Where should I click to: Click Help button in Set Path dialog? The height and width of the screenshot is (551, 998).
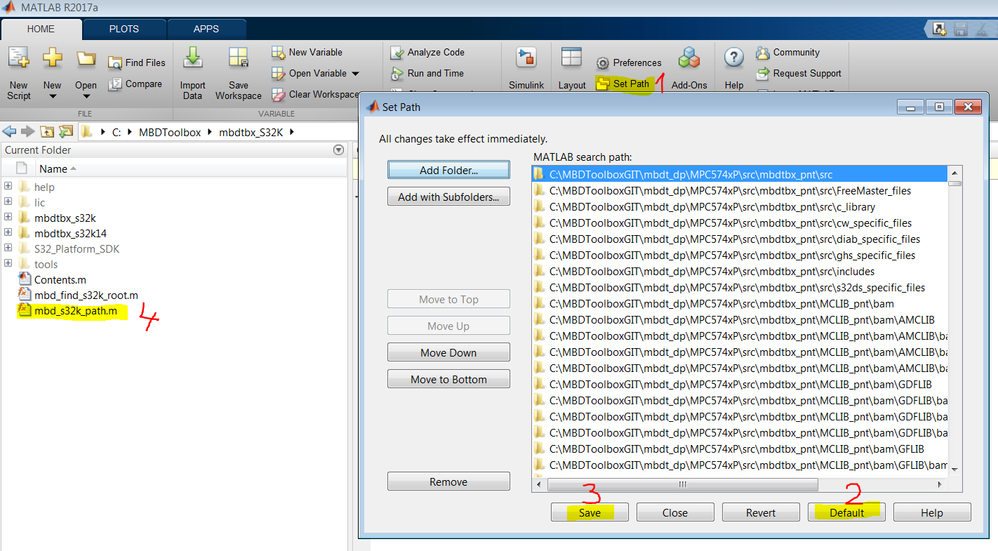(932, 512)
